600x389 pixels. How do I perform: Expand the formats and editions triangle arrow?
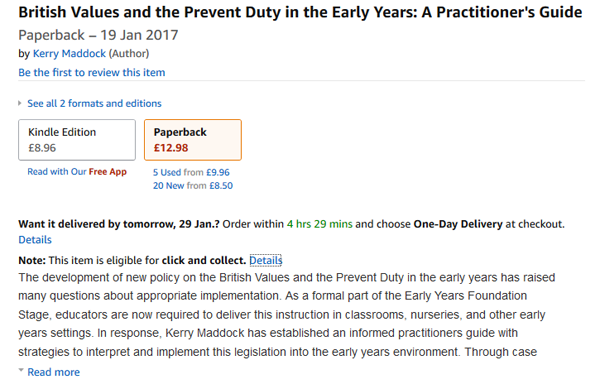(20, 103)
